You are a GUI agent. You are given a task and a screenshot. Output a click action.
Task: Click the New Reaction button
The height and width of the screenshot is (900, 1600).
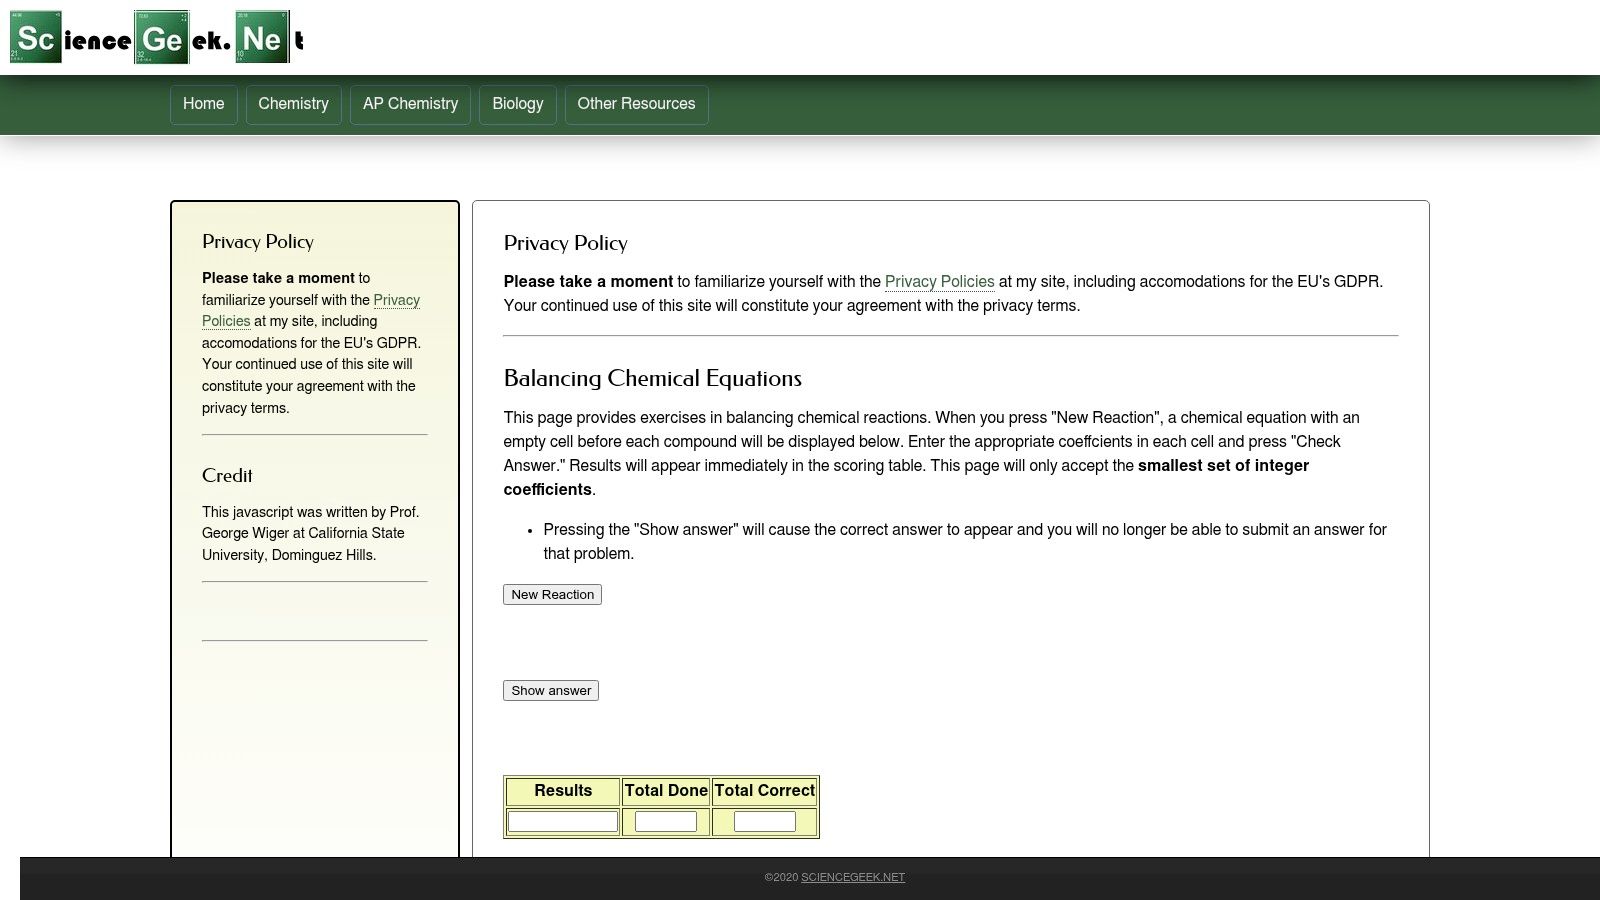(552, 594)
